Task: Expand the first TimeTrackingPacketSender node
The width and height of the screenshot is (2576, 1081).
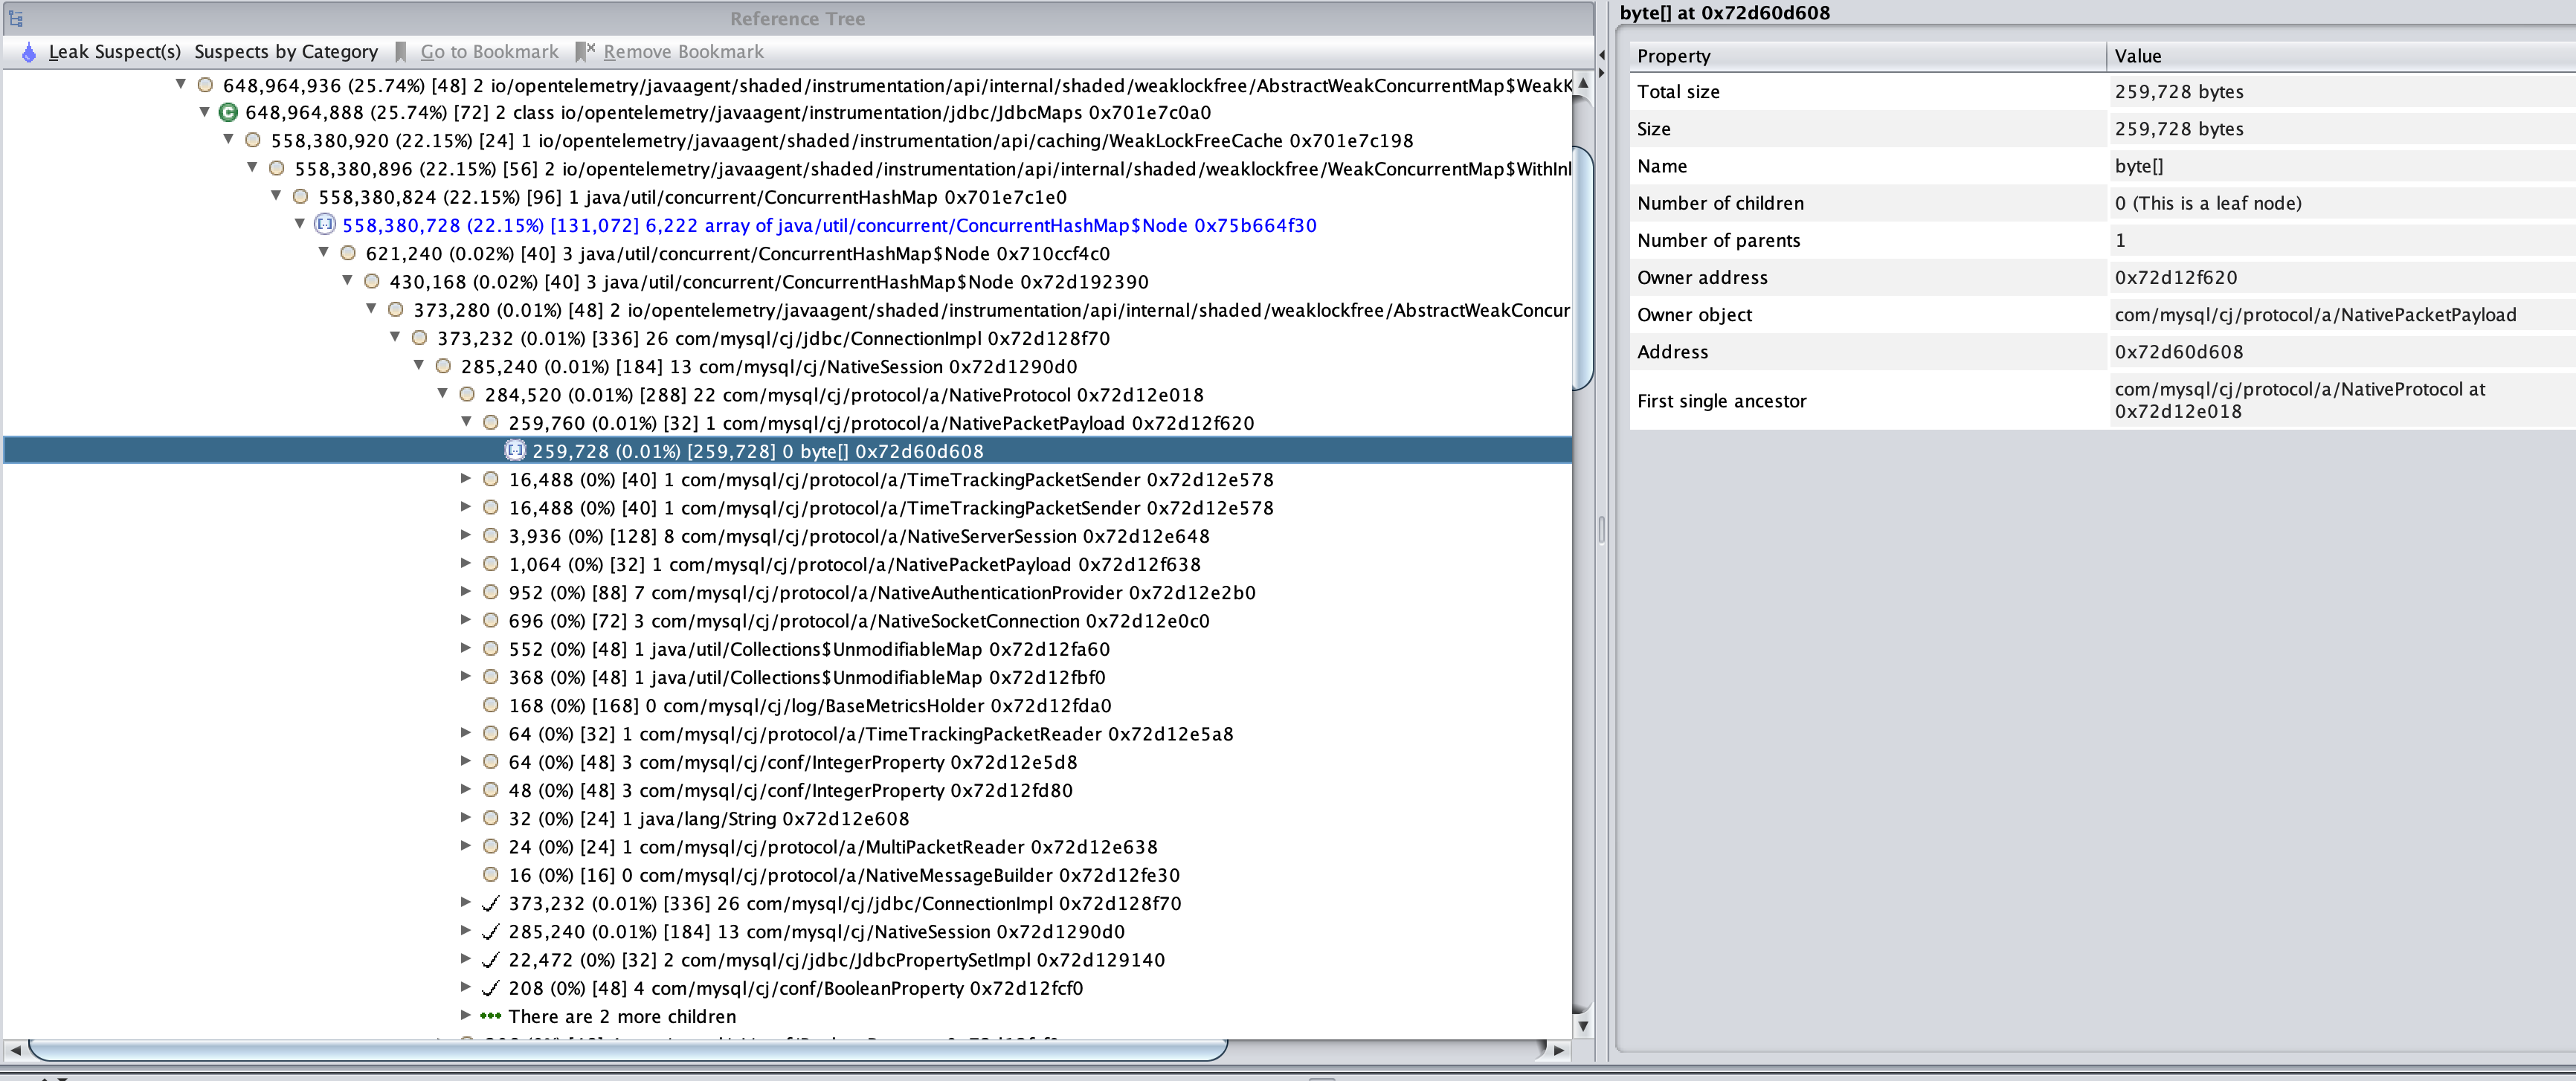Action: pyautogui.click(x=466, y=479)
